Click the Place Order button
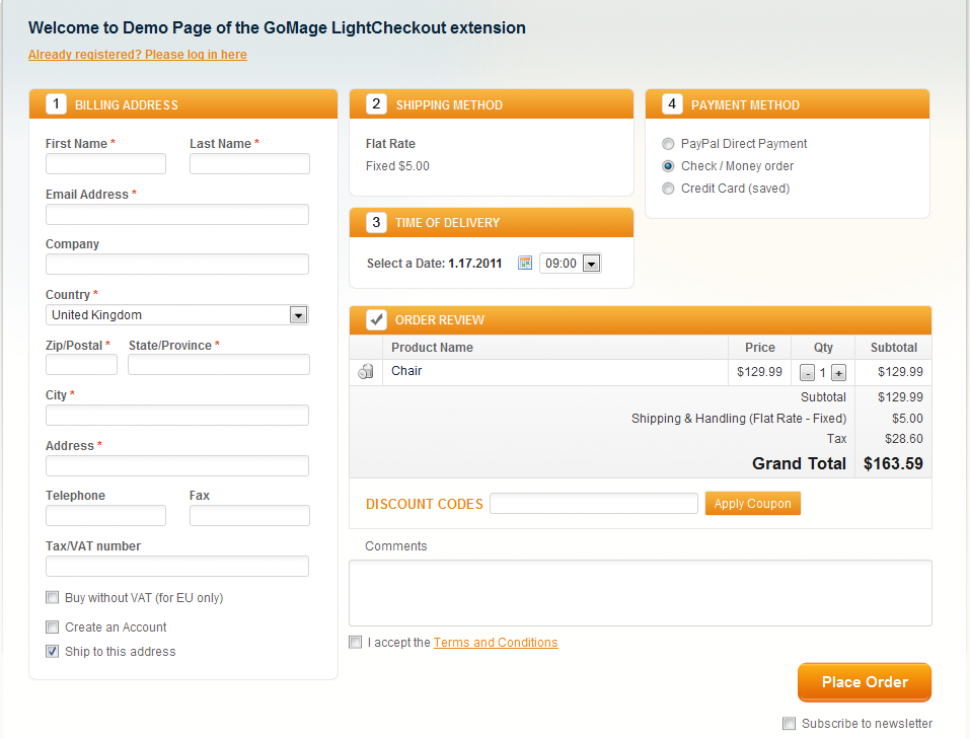Screen dimensions: 970x739 (x=864, y=682)
